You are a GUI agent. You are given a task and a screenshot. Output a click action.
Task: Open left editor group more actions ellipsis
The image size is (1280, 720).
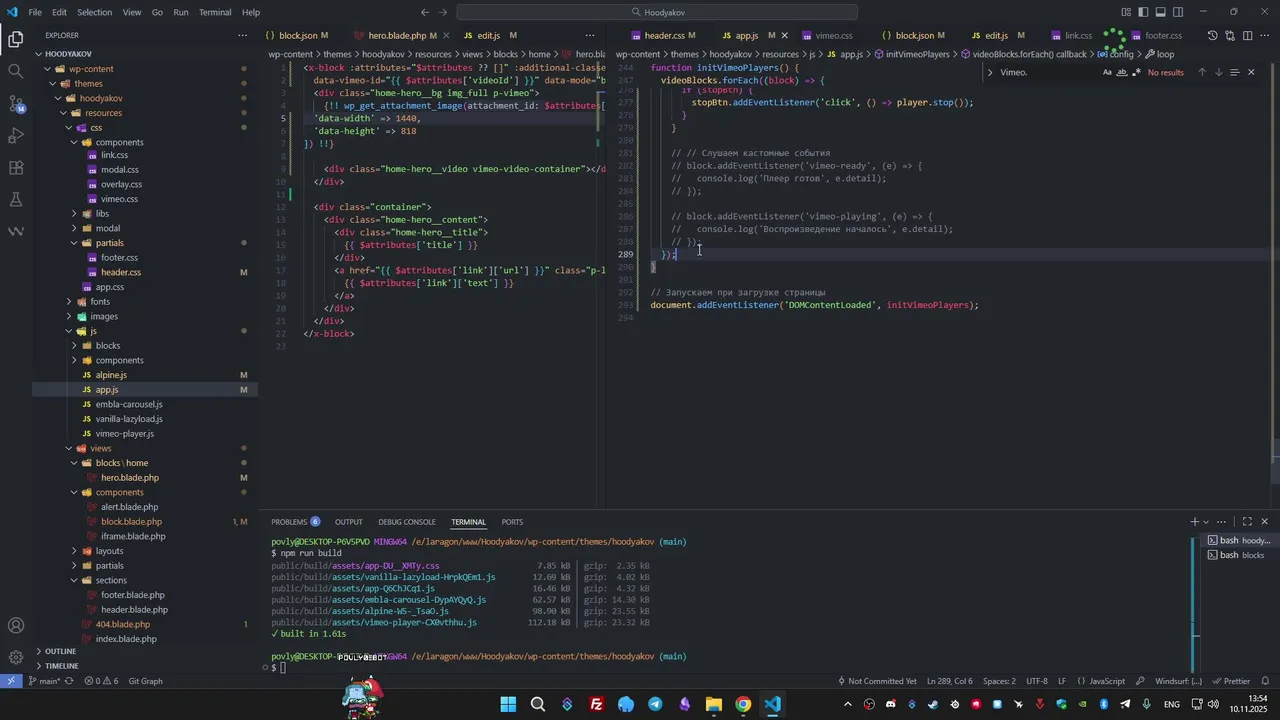(x=590, y=35)
